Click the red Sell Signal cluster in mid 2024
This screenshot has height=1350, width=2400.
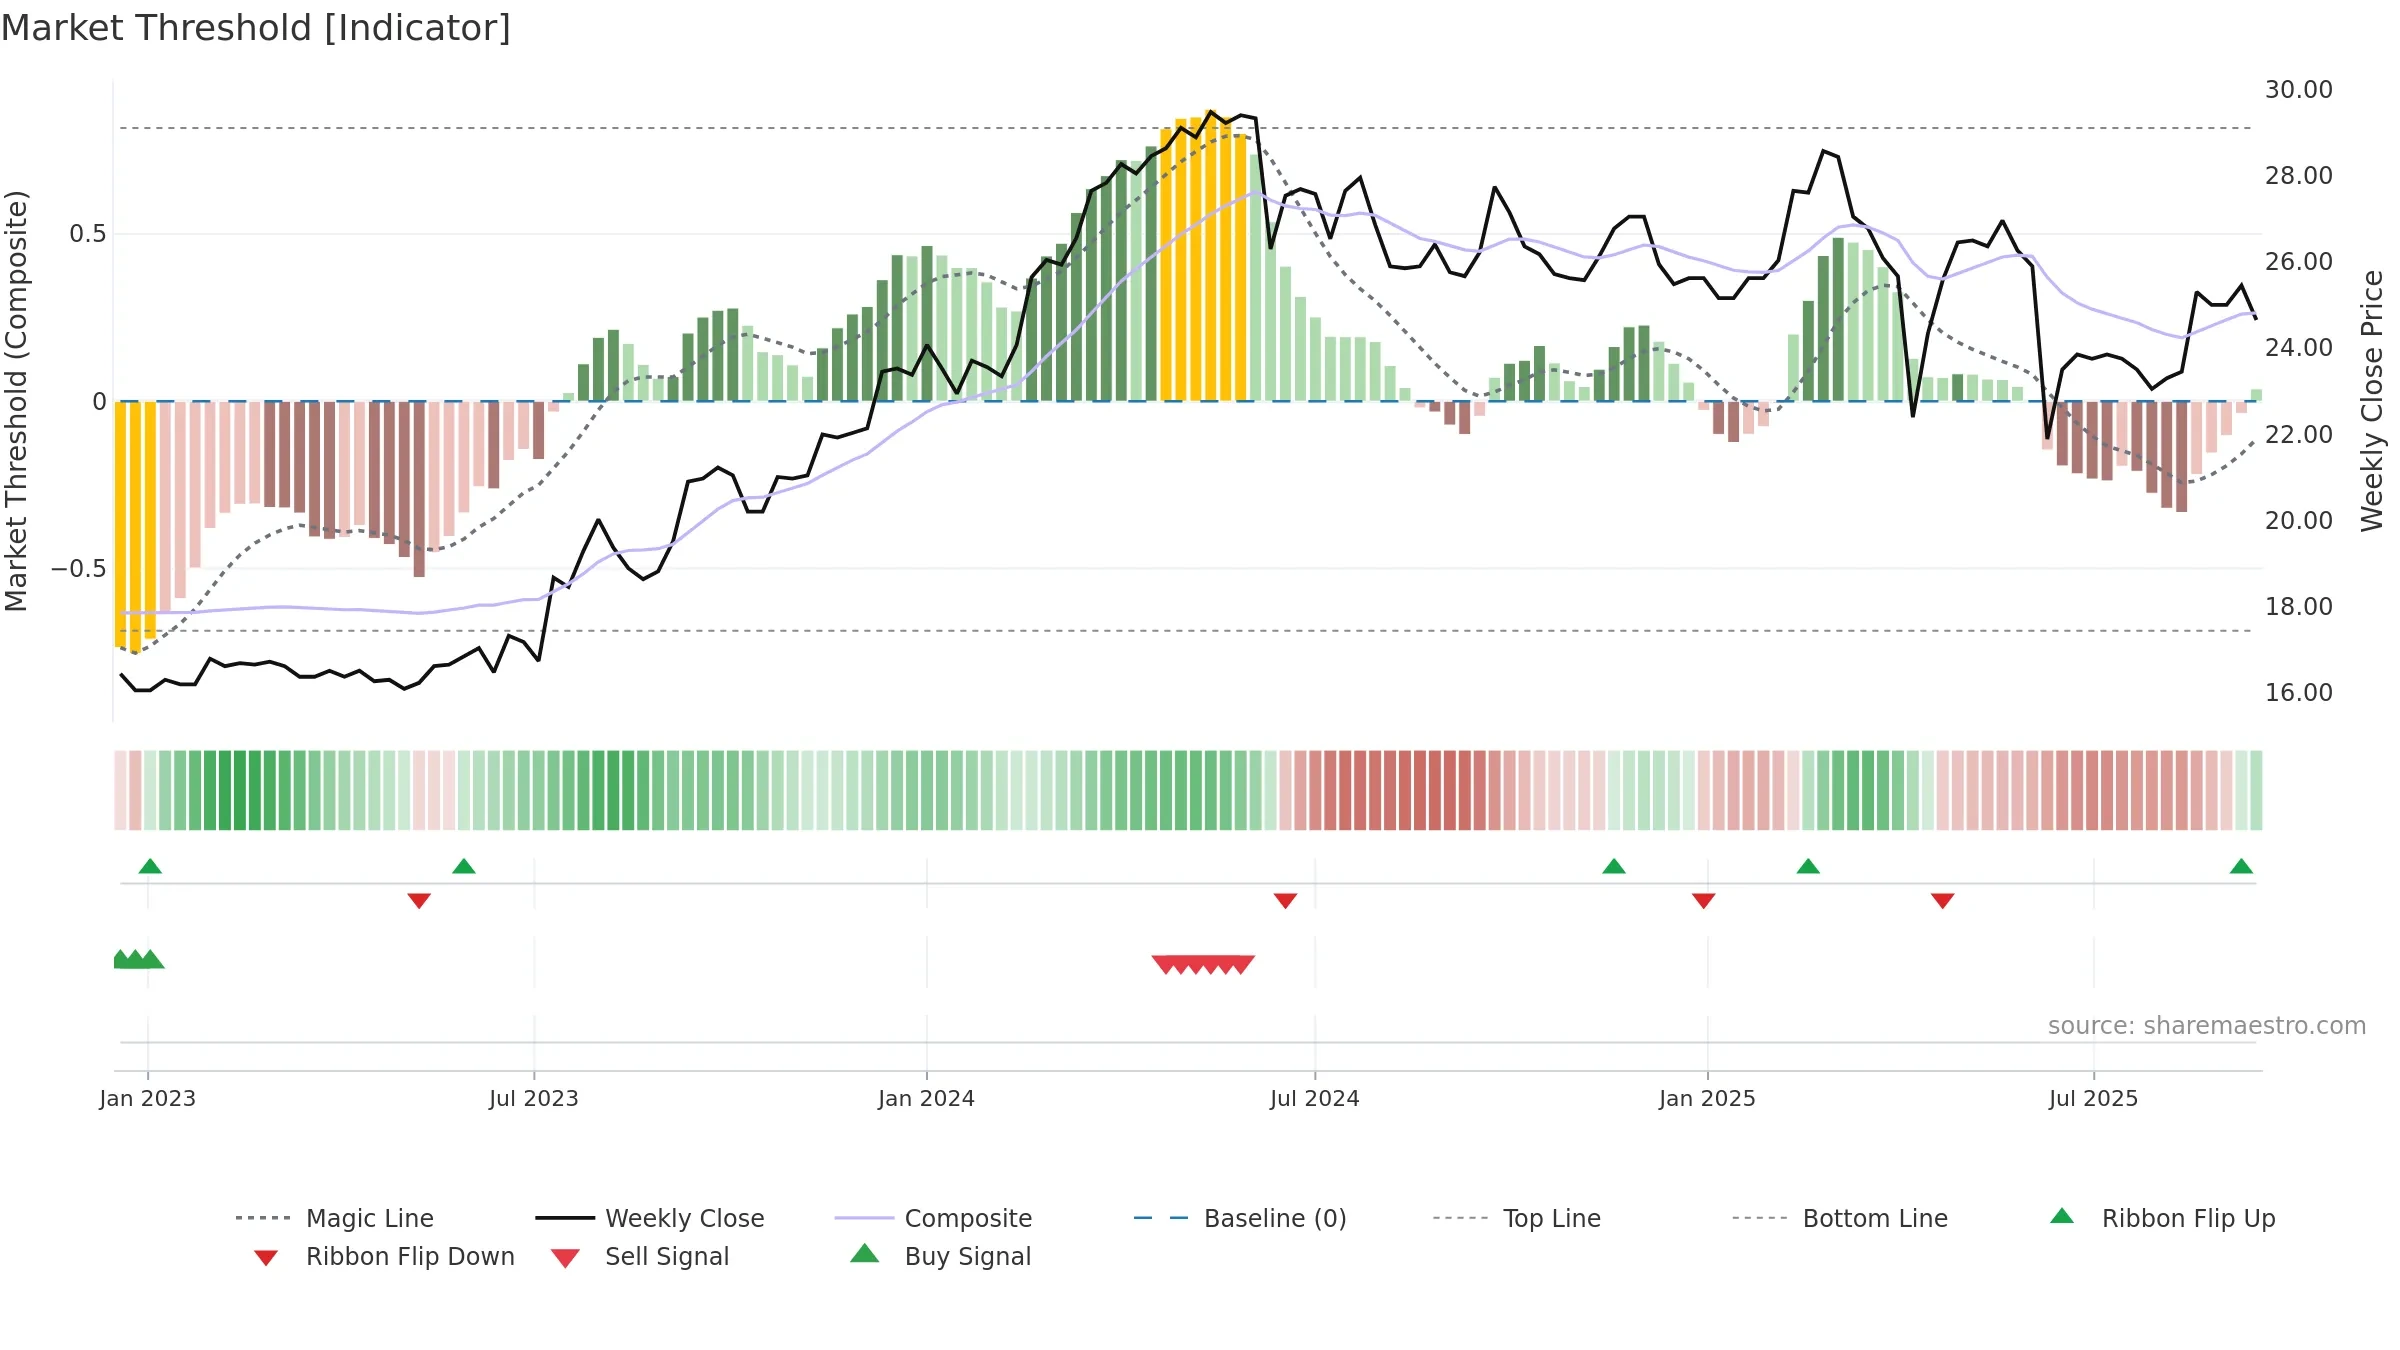pyautogui.click(x=1203, y=964)
